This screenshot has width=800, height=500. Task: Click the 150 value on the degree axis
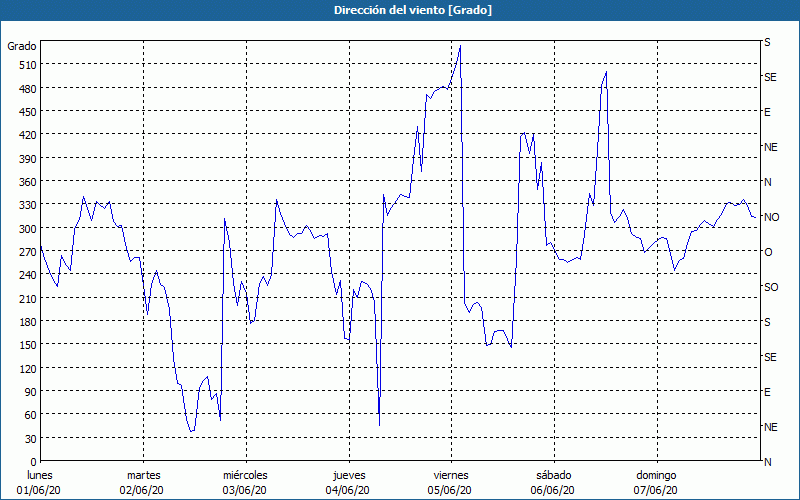(x=28, y=345)
